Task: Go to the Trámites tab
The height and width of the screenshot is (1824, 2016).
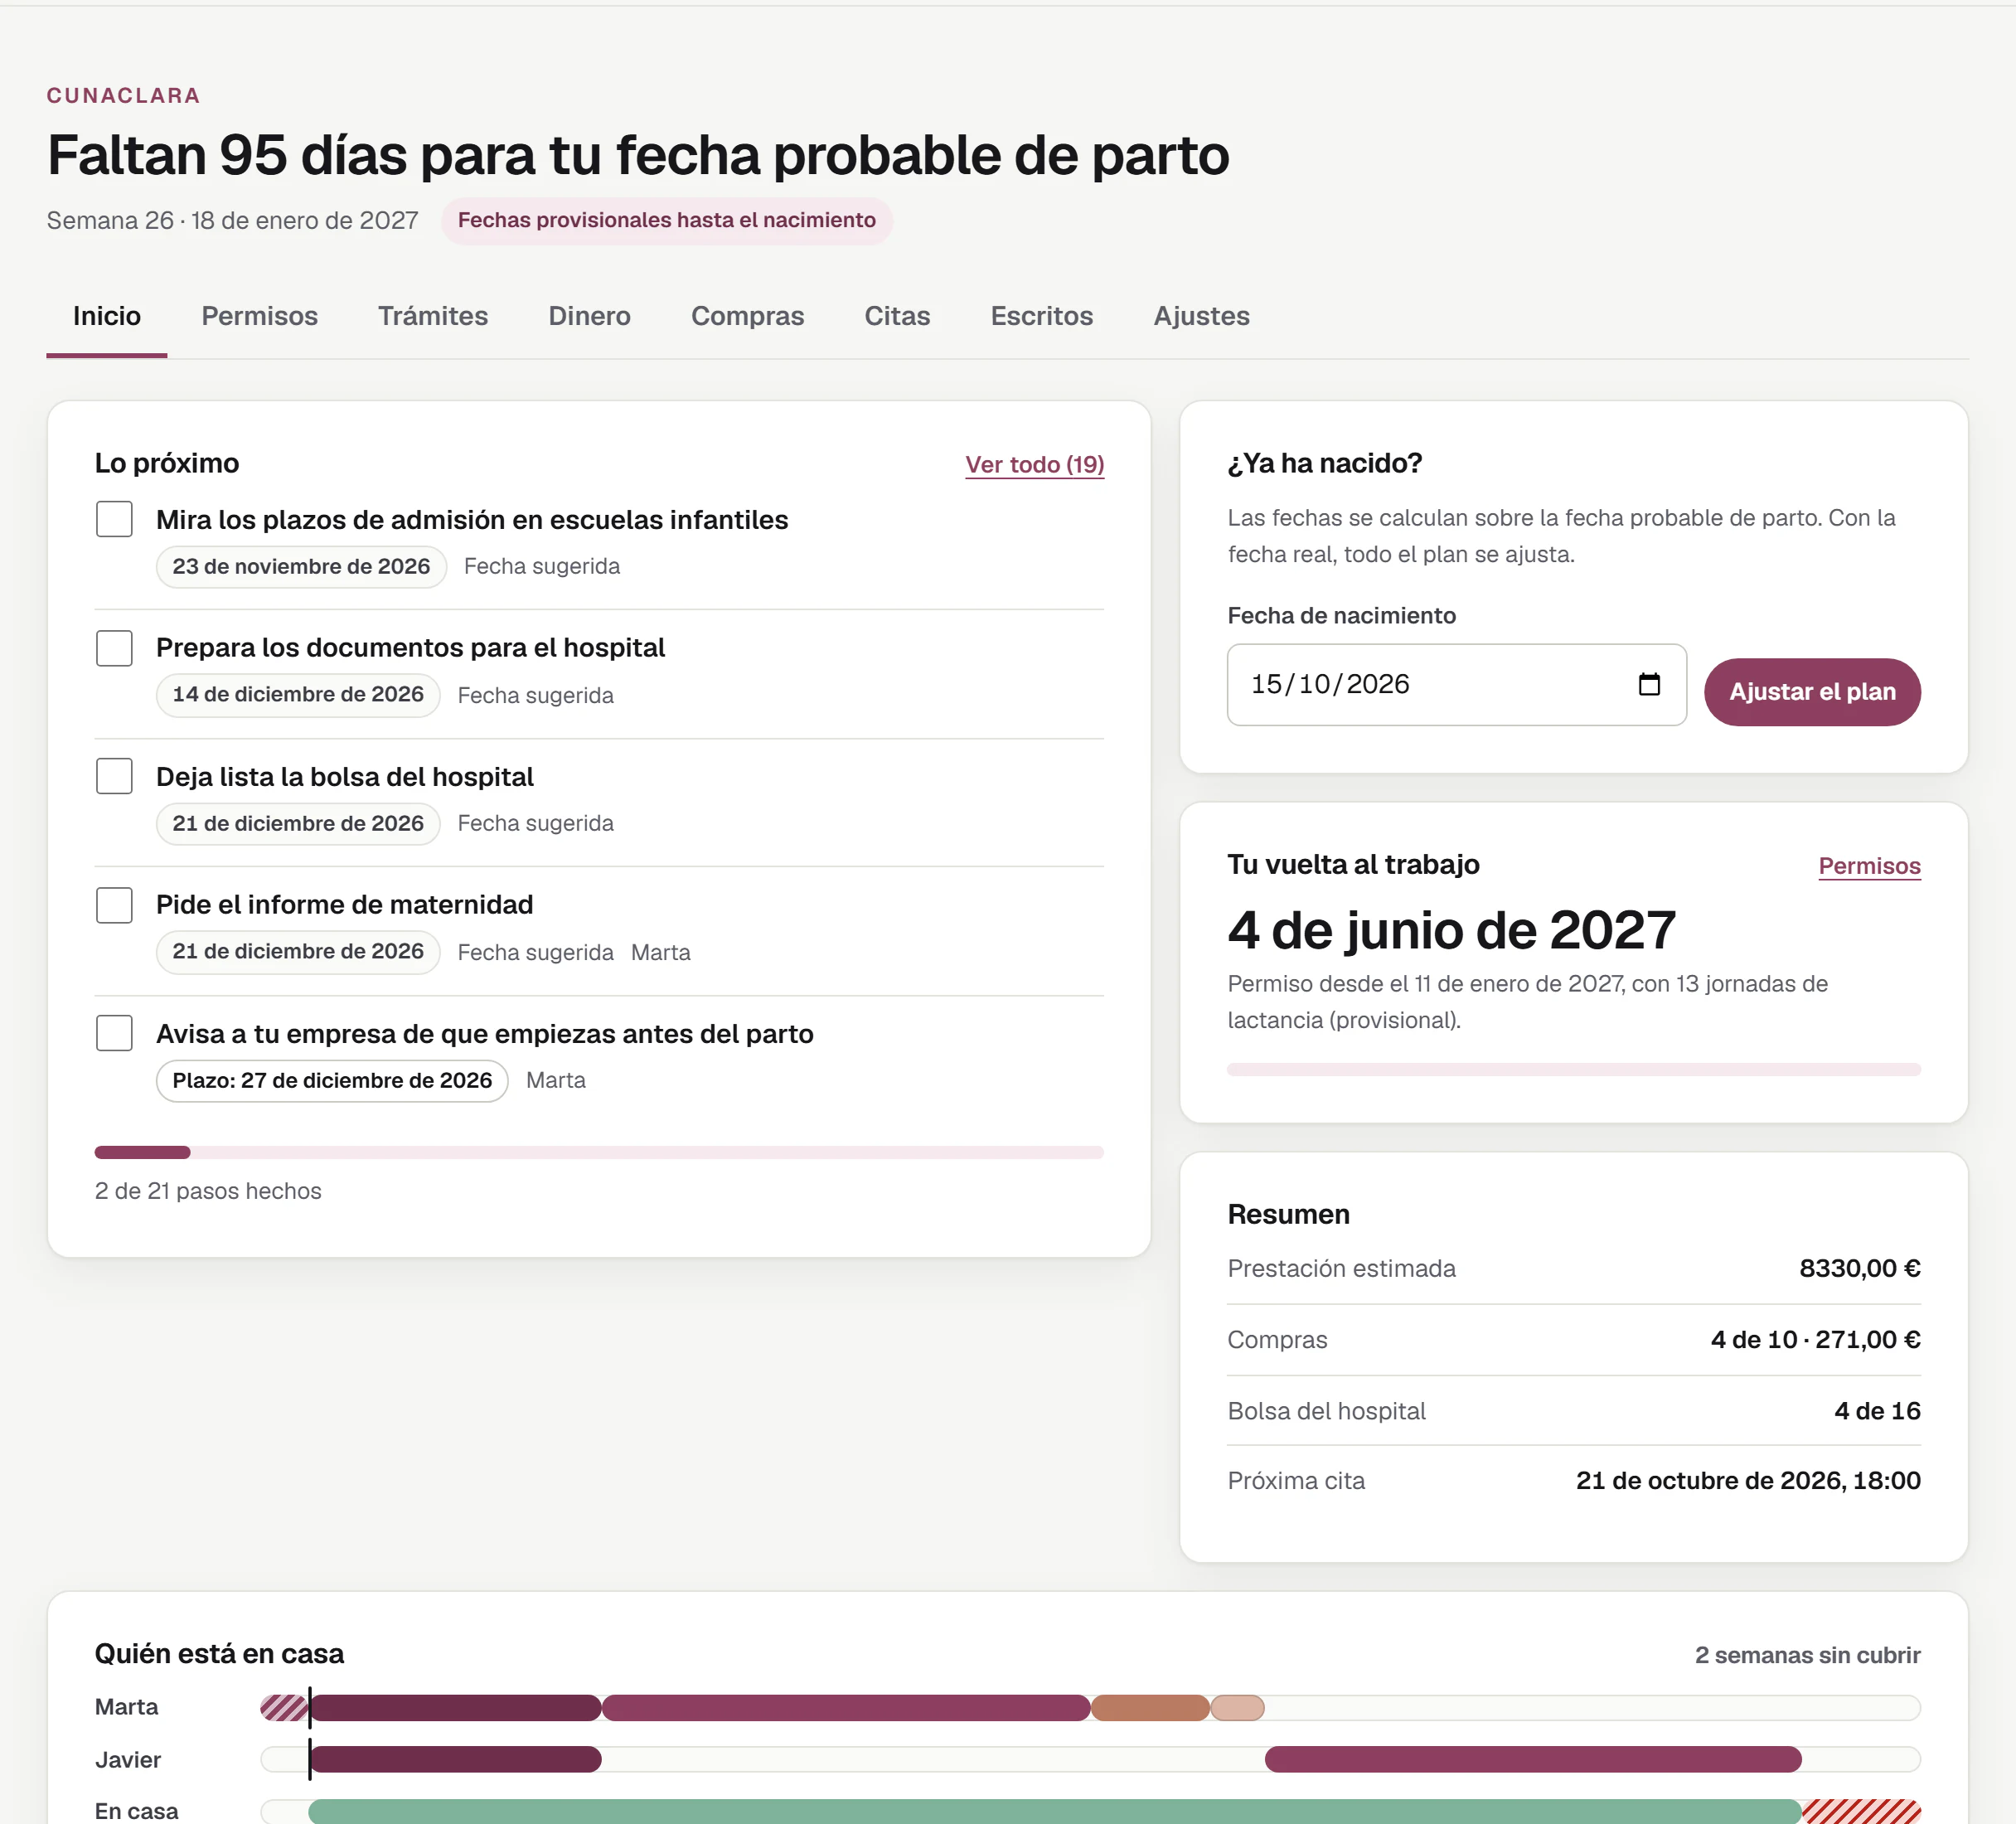Action: (433, 316)
